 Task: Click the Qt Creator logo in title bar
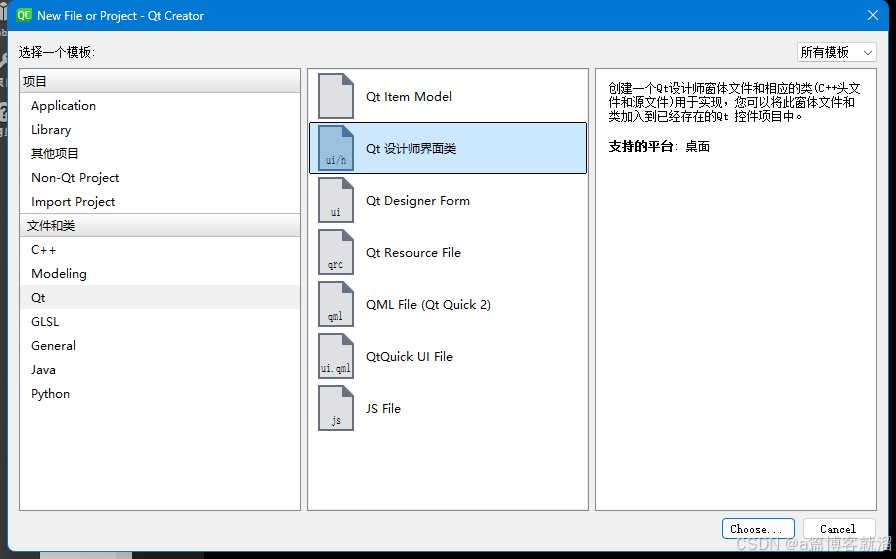tap(24, 15)
